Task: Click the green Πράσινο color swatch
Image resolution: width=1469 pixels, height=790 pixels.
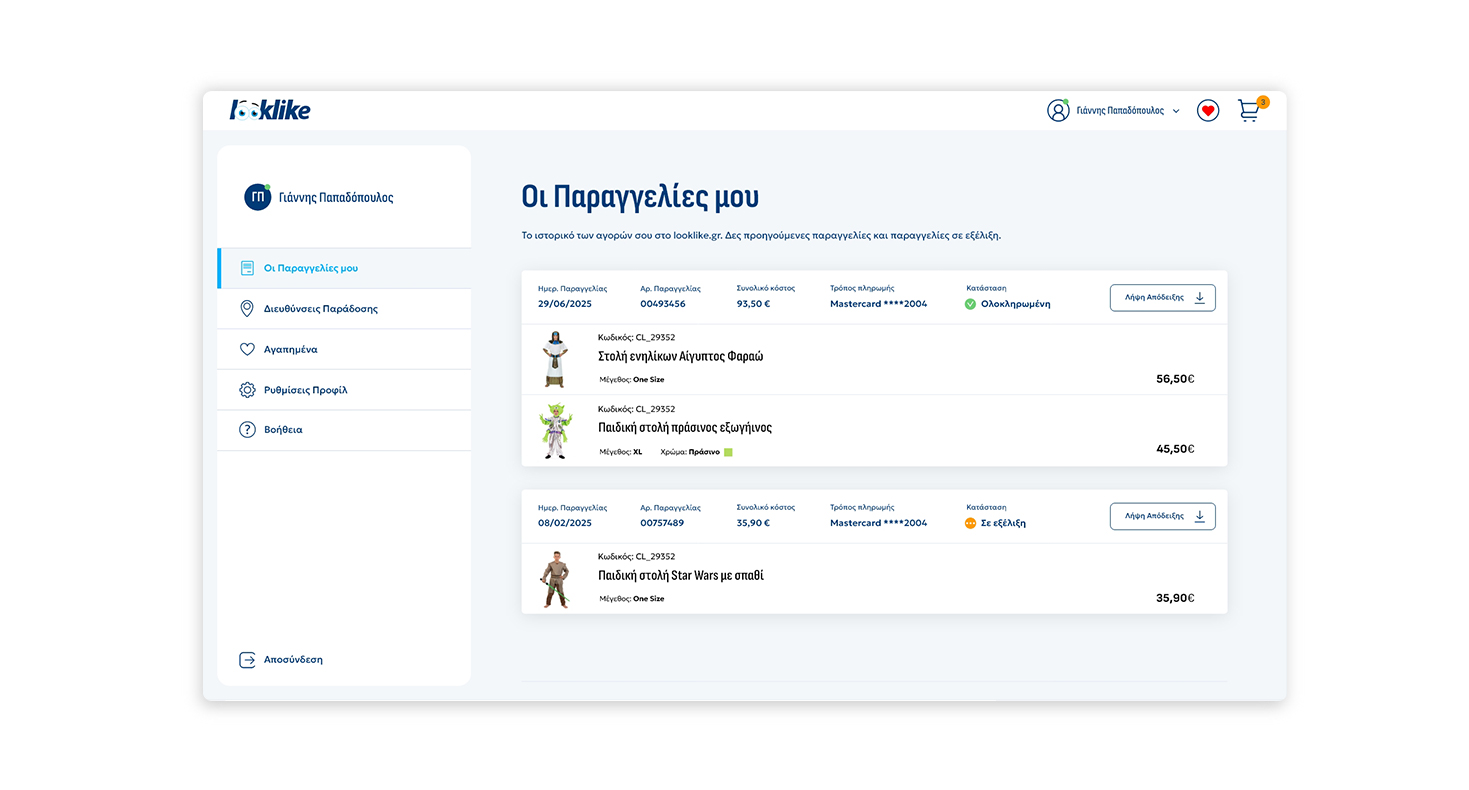Action: [728, 452]
